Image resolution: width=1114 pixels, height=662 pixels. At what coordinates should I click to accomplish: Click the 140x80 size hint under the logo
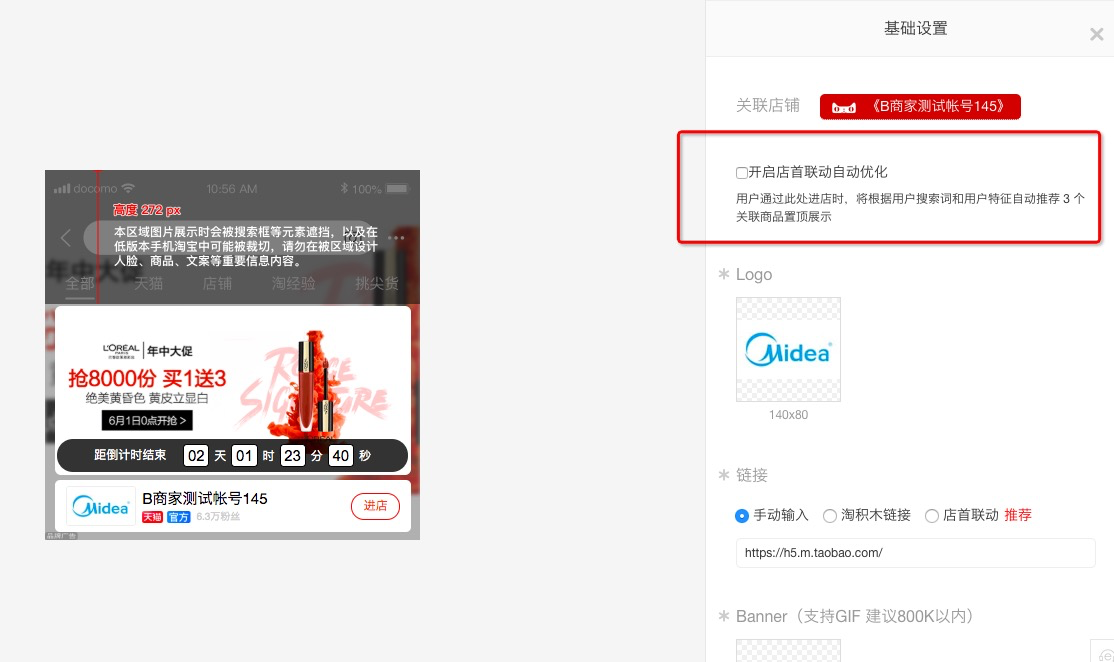pyautogui.click(x=788, y=415)
